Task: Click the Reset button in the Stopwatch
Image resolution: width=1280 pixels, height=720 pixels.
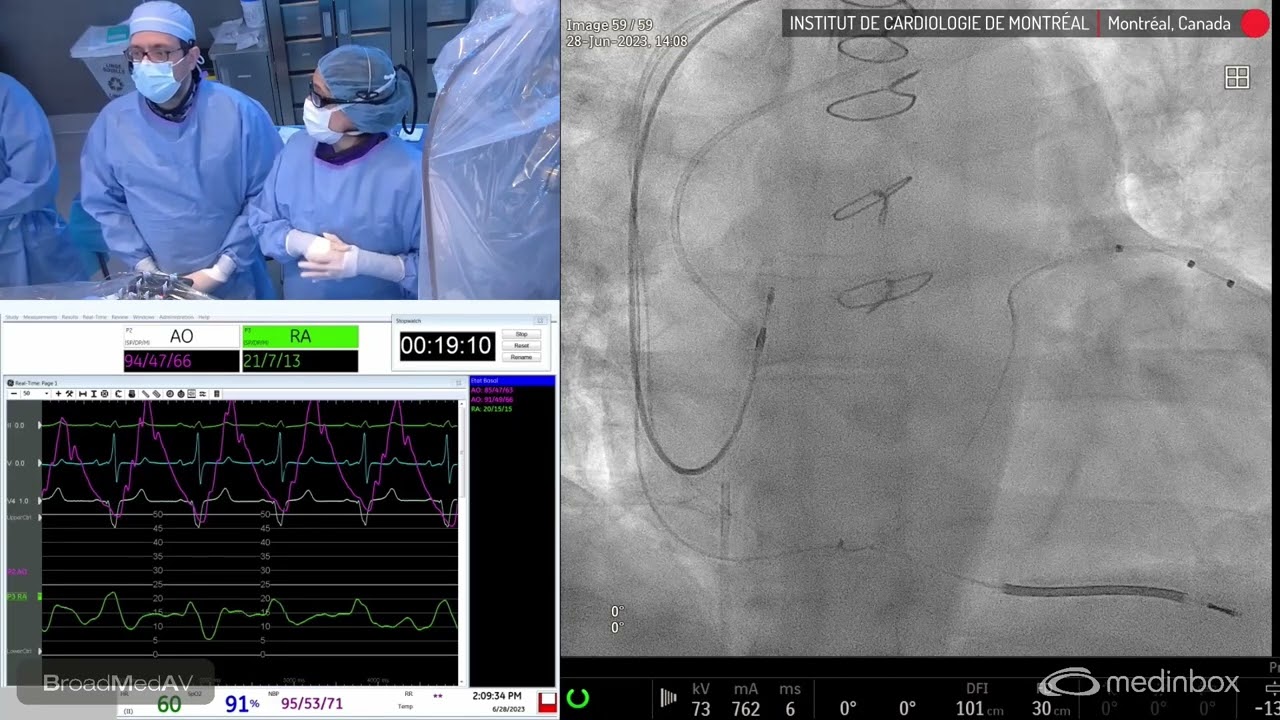Action: tap(521, 345)
